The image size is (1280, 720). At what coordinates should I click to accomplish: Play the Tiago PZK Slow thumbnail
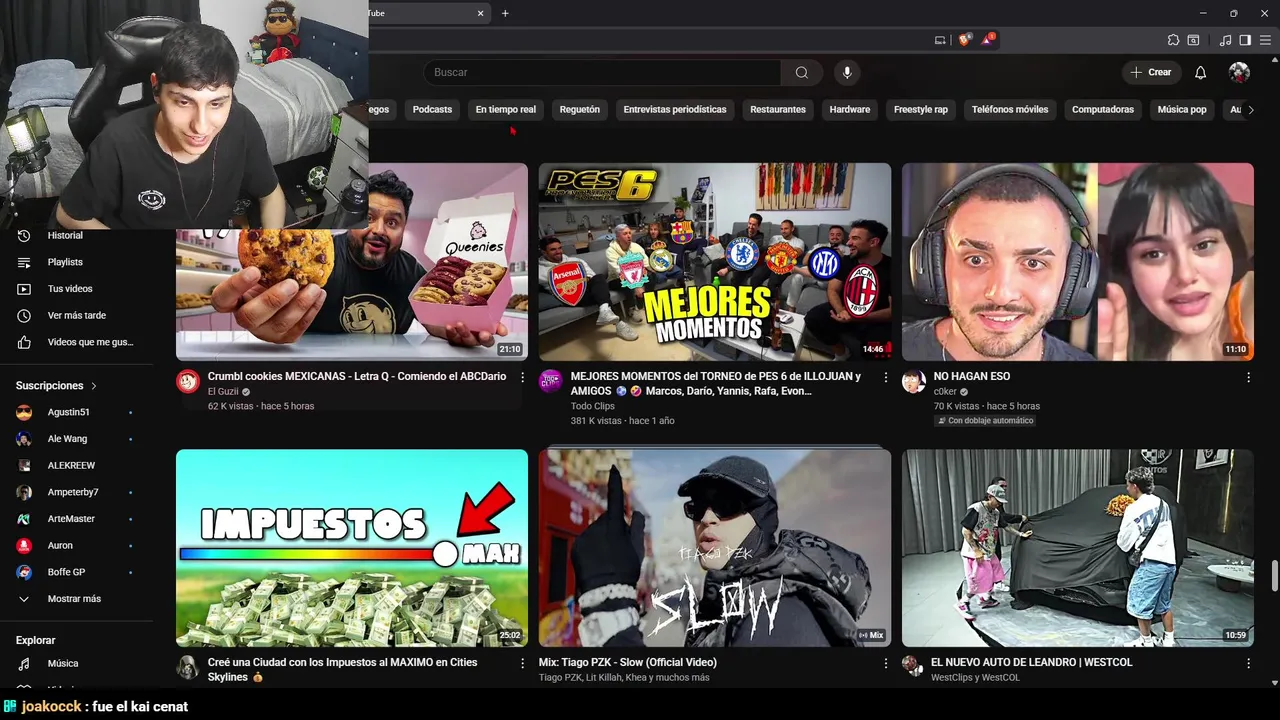715,548
